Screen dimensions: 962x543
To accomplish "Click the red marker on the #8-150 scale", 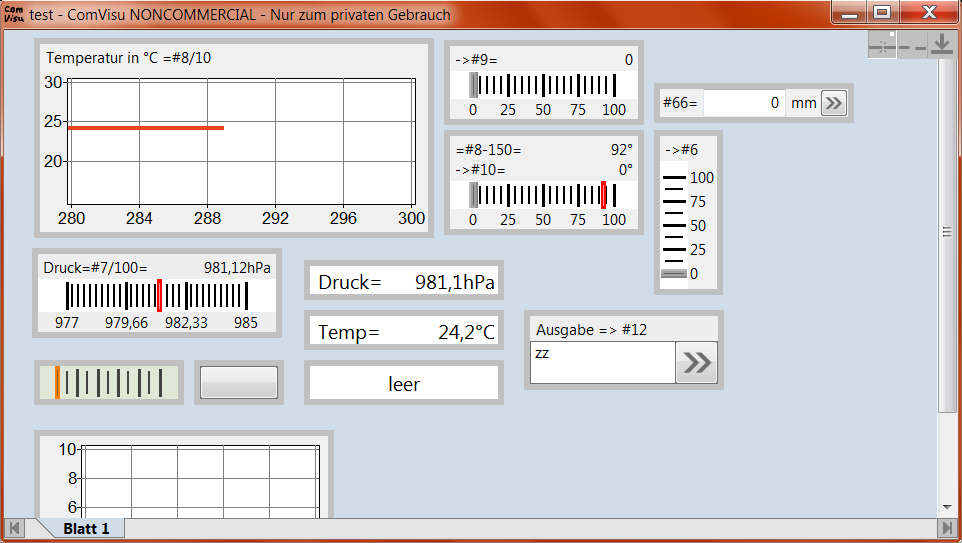I will tap(604, 195).
